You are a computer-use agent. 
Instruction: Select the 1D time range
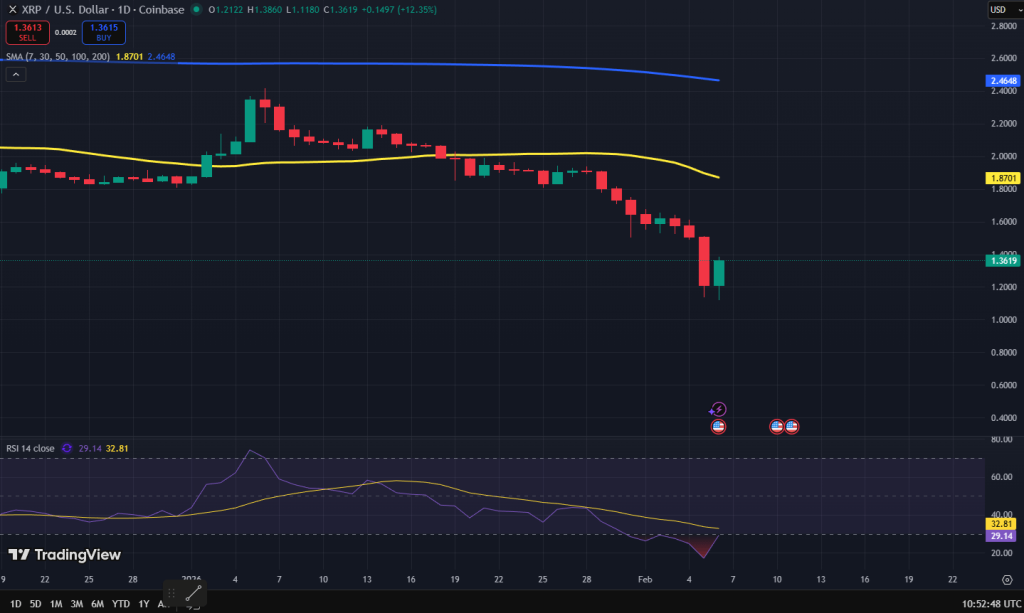[x=15, y=604]
